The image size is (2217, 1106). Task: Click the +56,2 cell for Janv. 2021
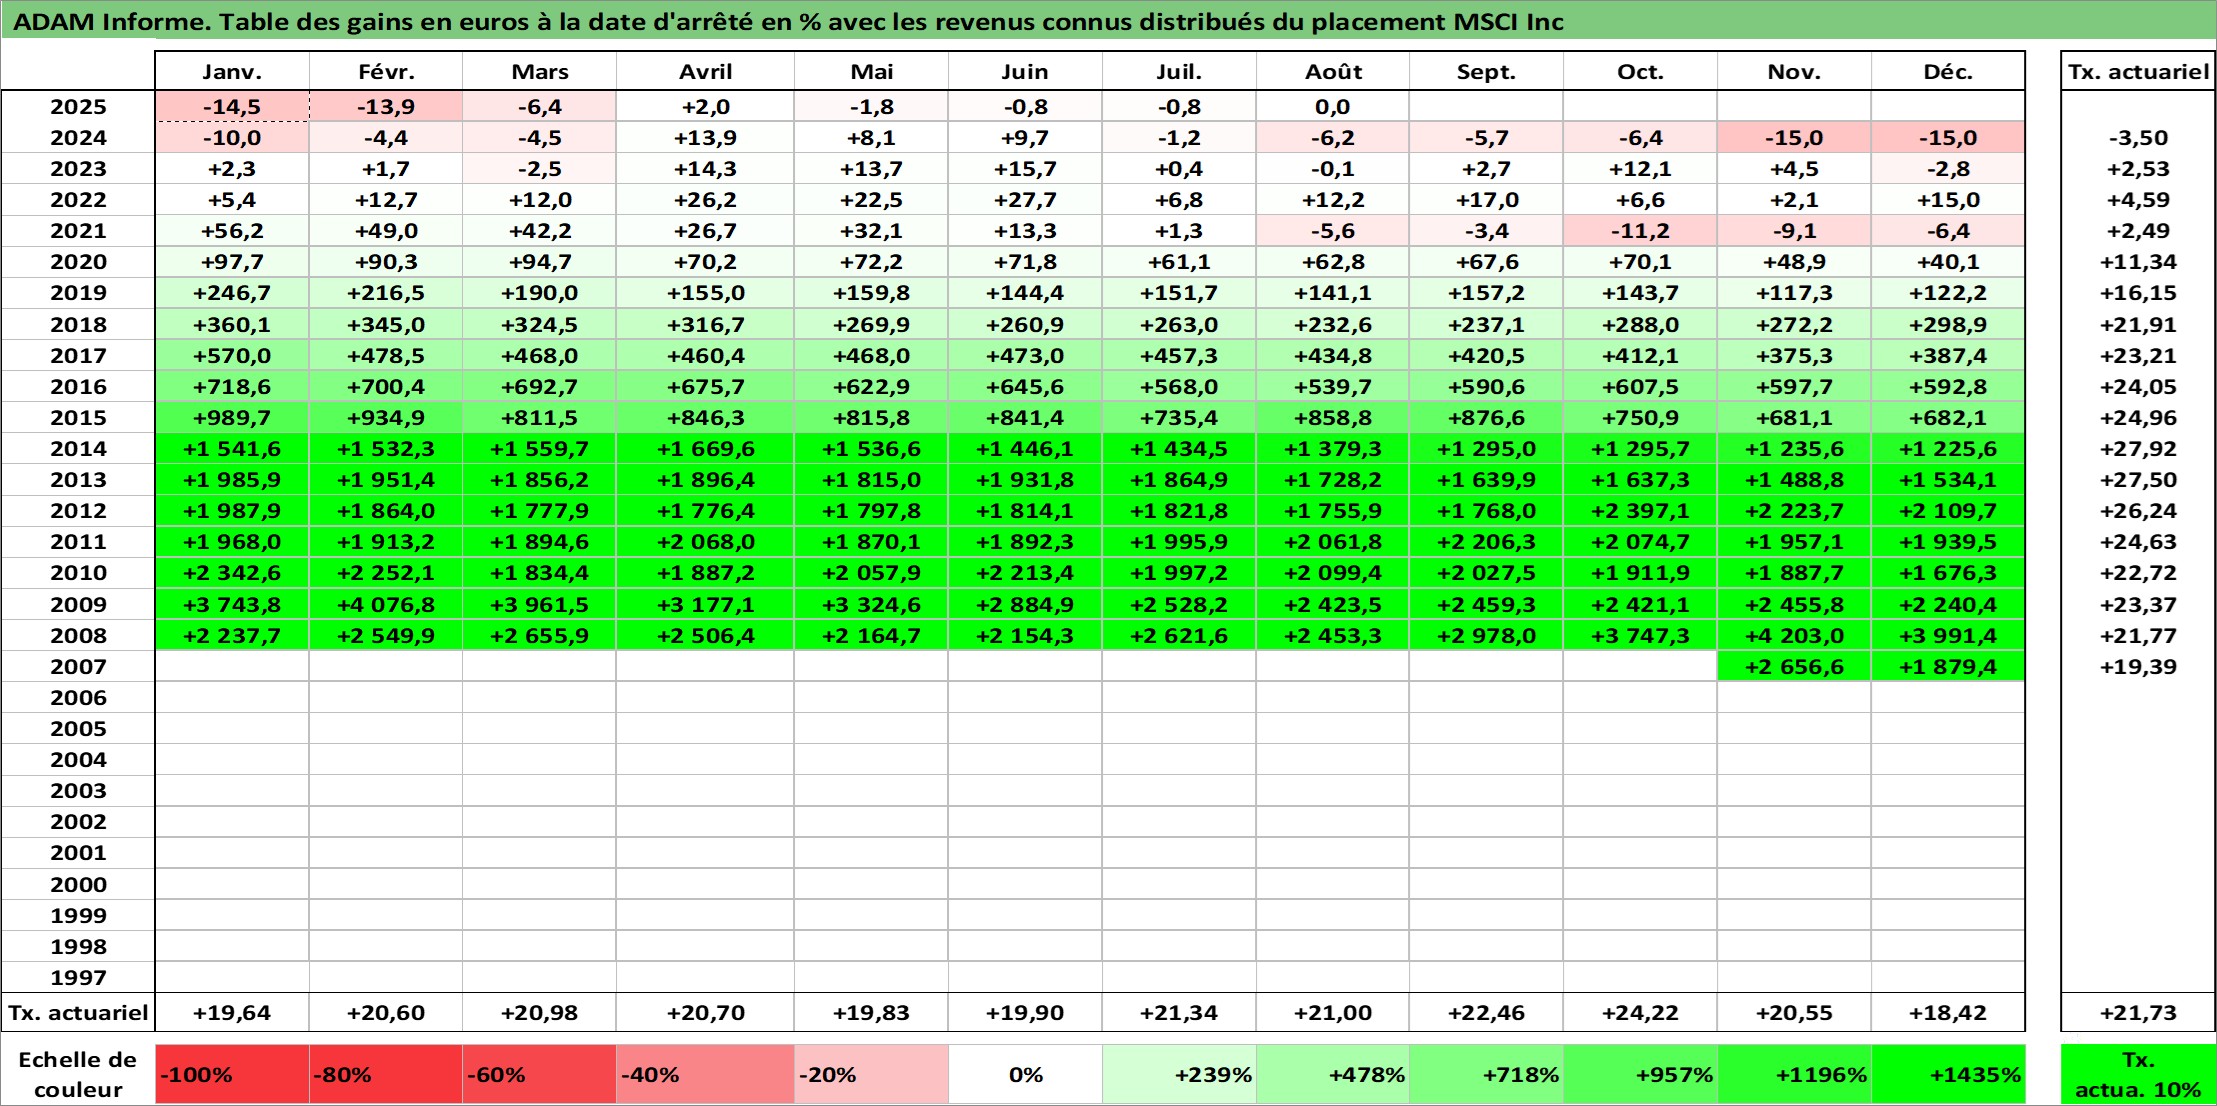232,231
